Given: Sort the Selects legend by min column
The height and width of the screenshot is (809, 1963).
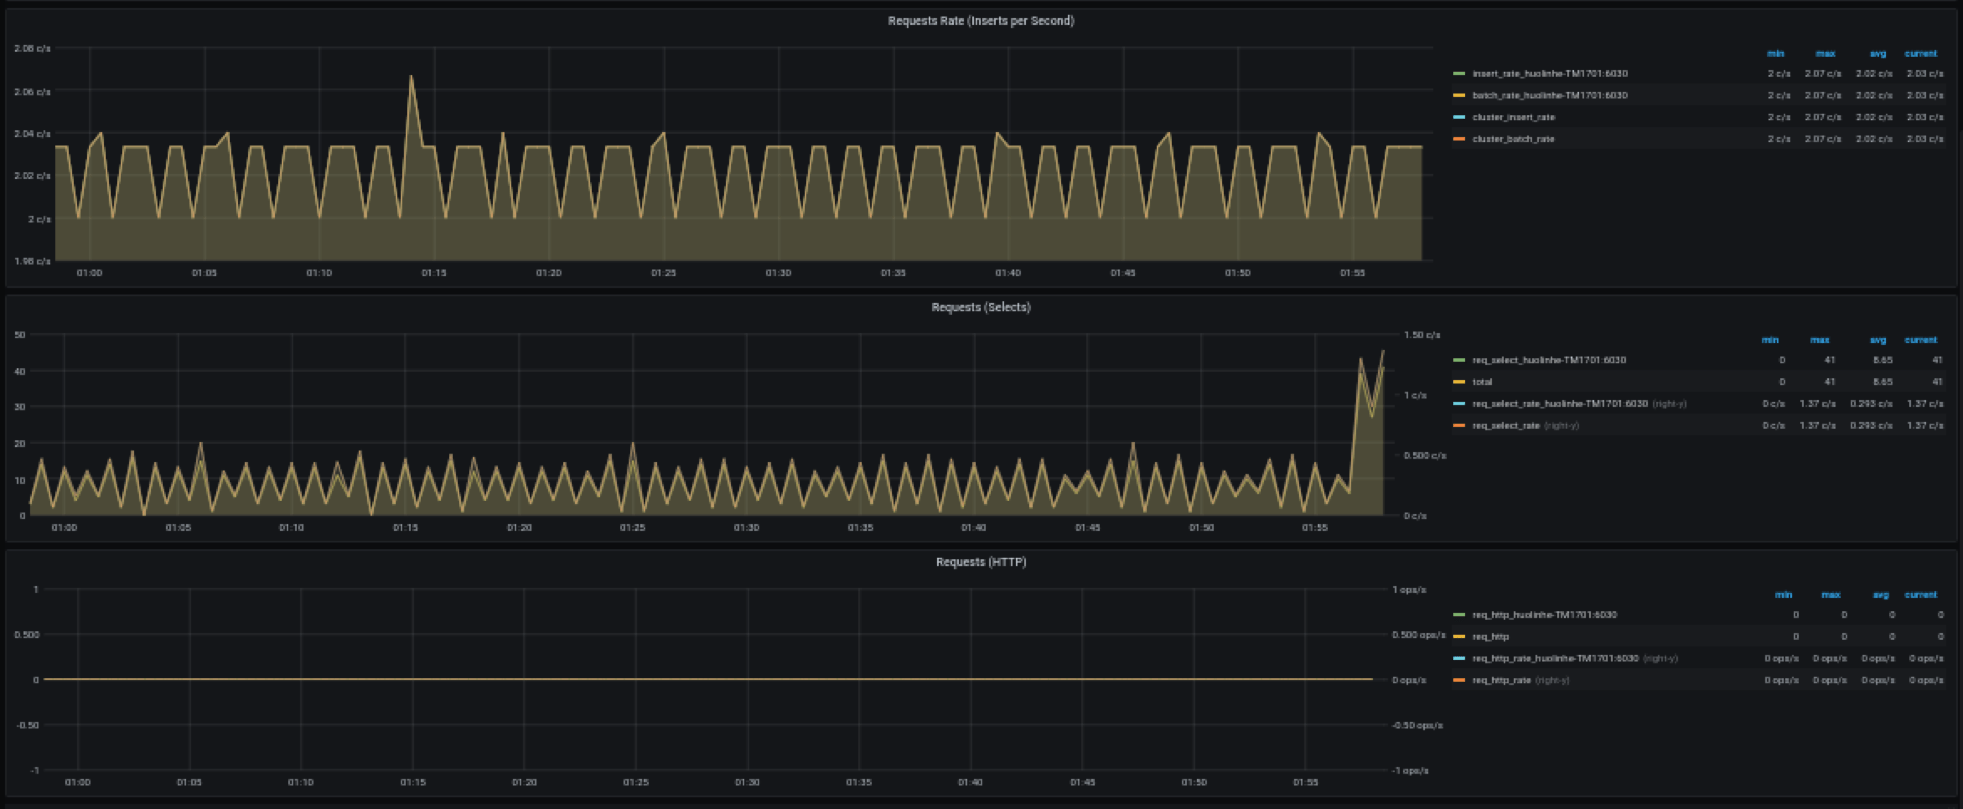Looking at the screenshot, I should pos(1771,340).
